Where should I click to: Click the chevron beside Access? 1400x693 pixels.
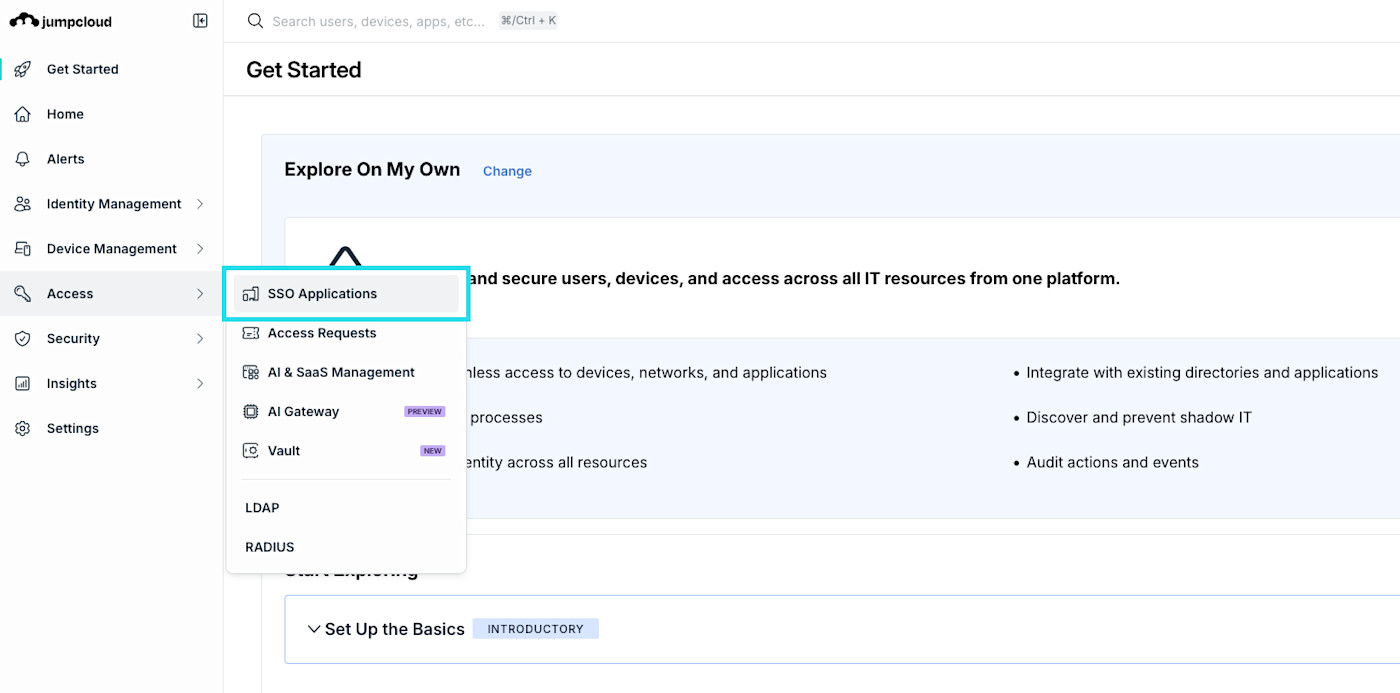click(200, 294)
